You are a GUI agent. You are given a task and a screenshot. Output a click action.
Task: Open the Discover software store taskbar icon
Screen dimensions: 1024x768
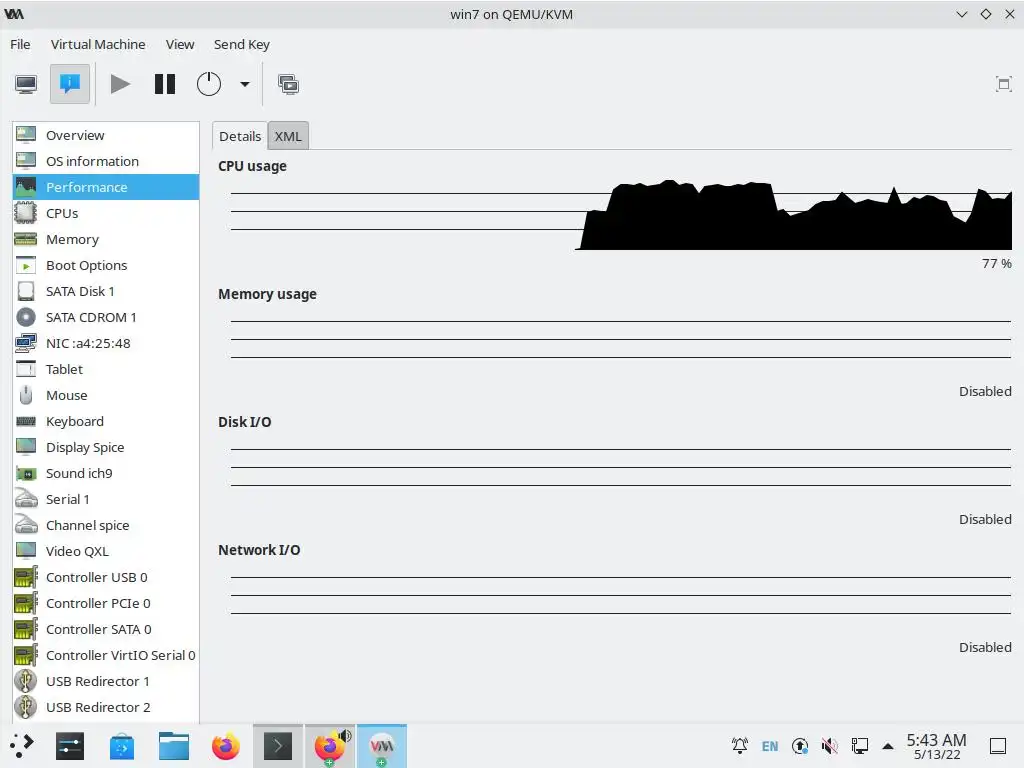(x=122, y=746)
